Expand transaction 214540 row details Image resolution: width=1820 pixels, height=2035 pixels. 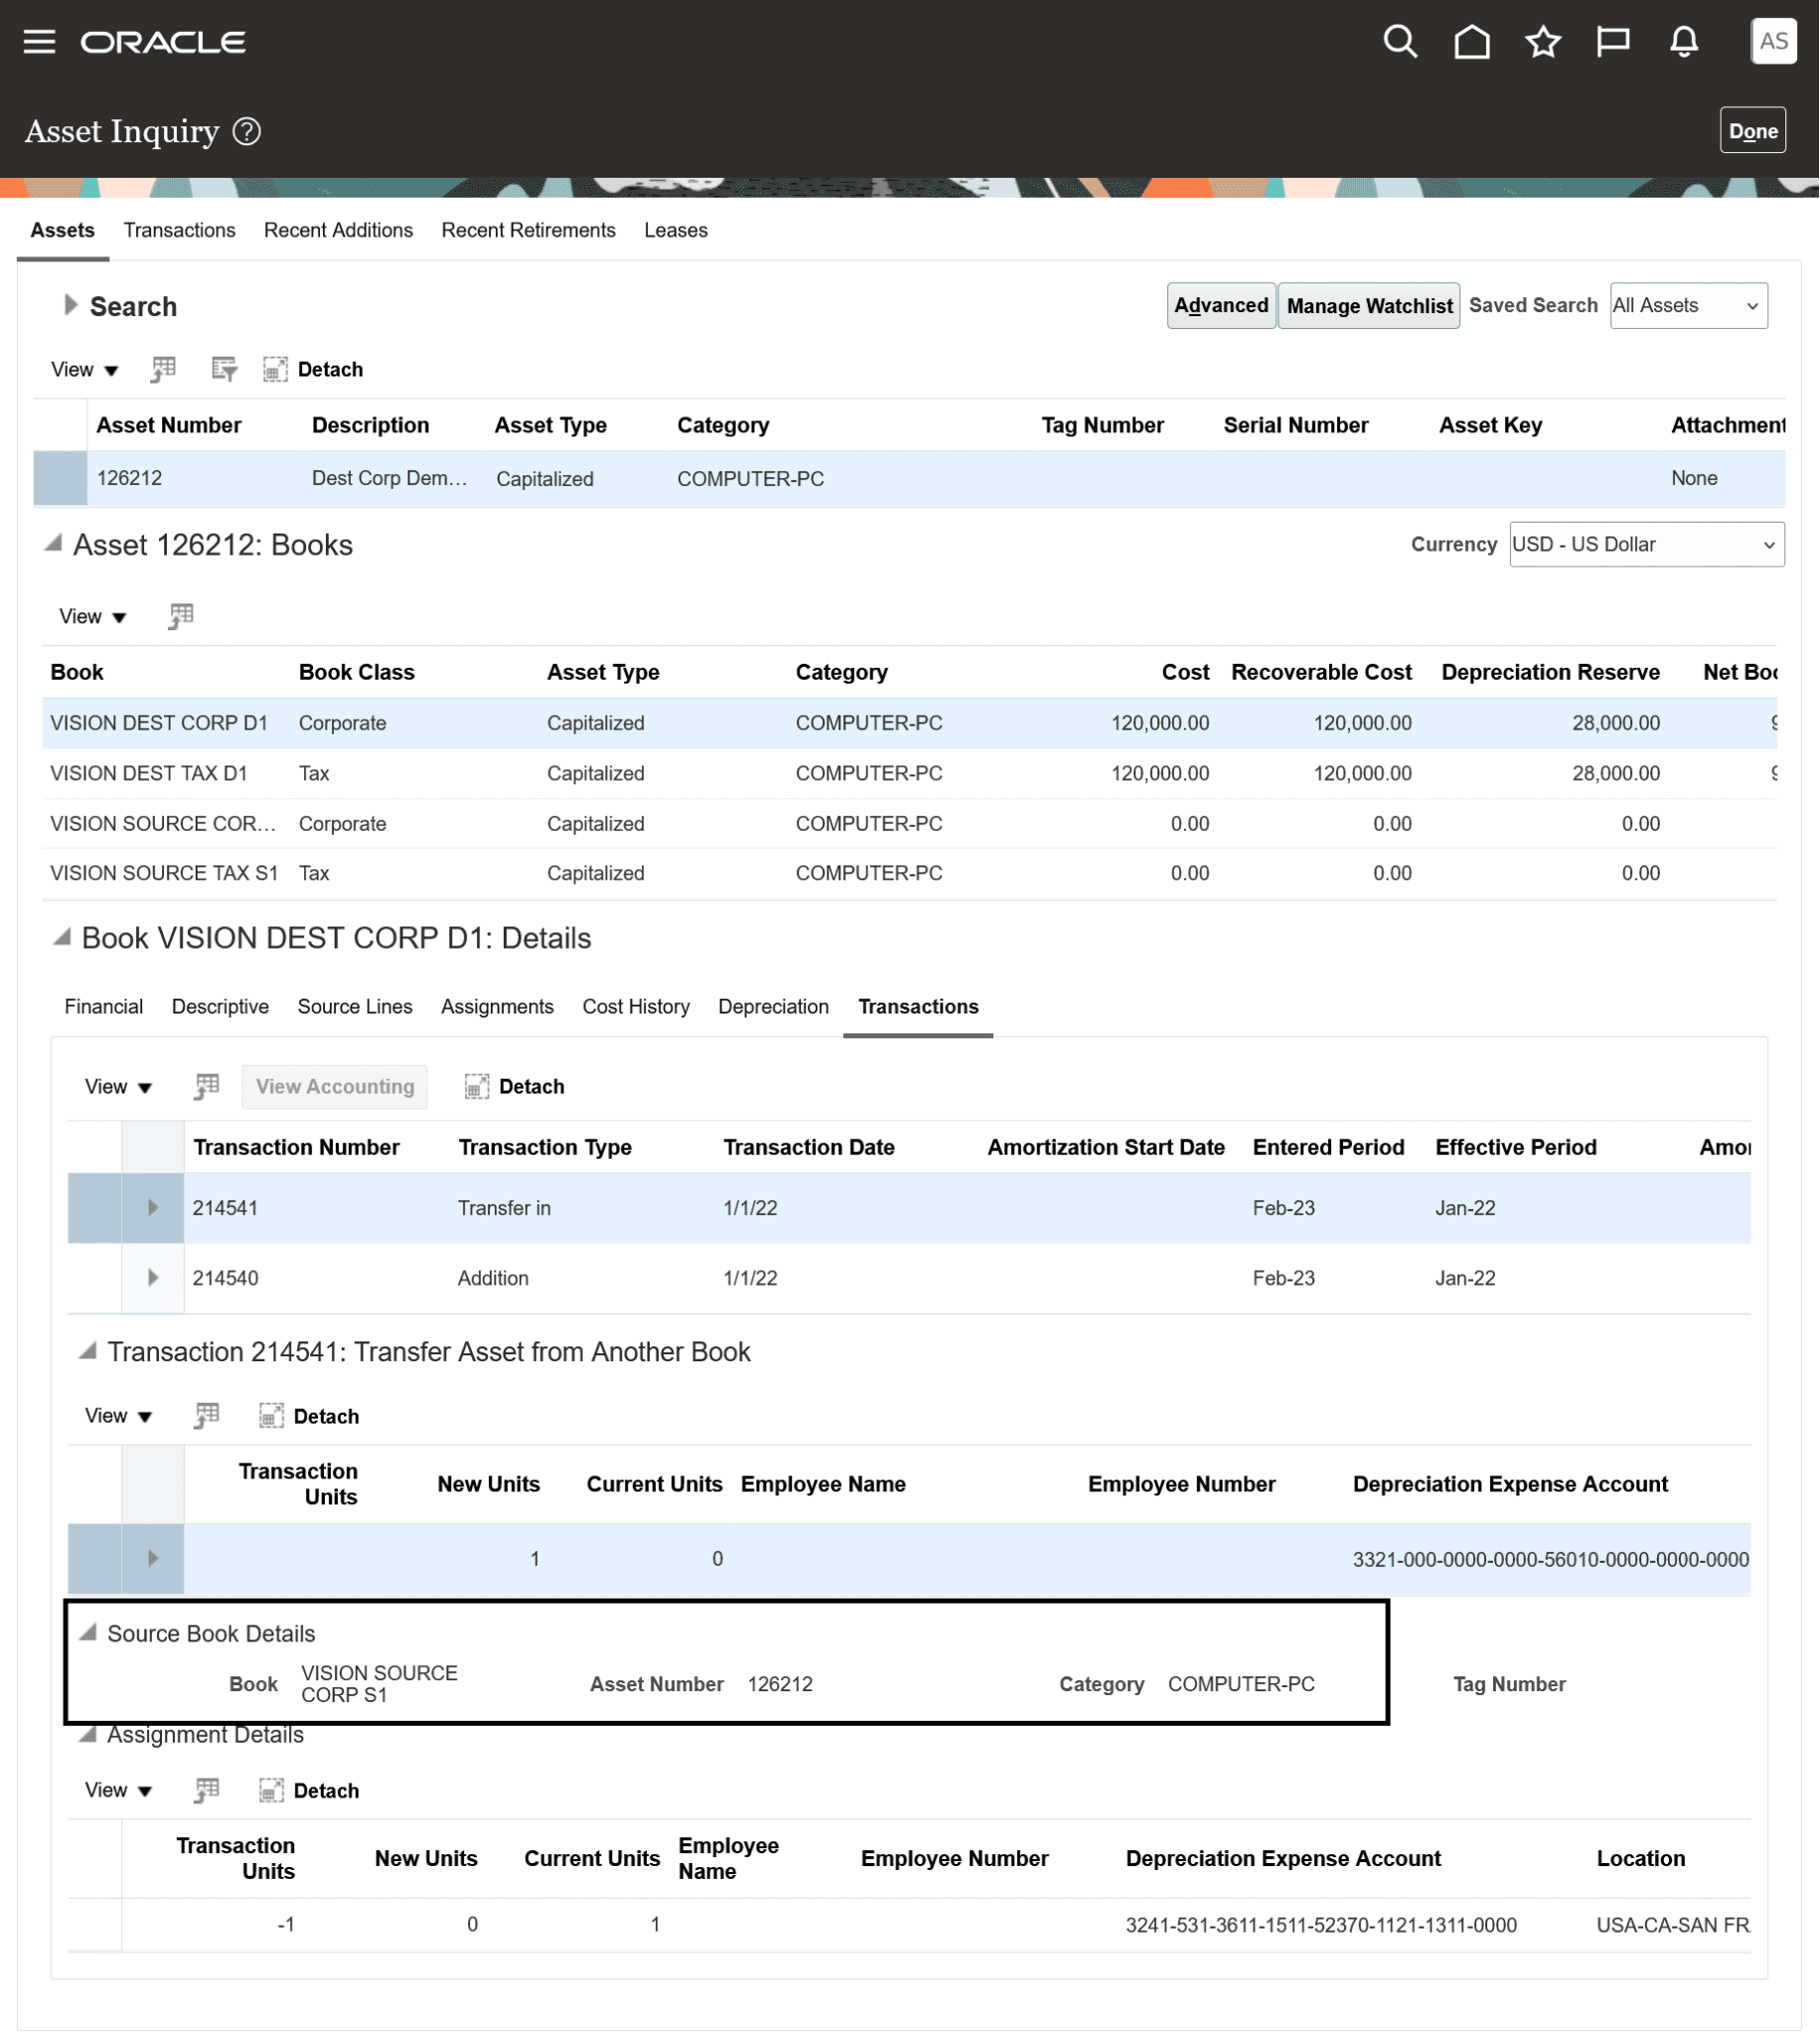(152, 1277)
